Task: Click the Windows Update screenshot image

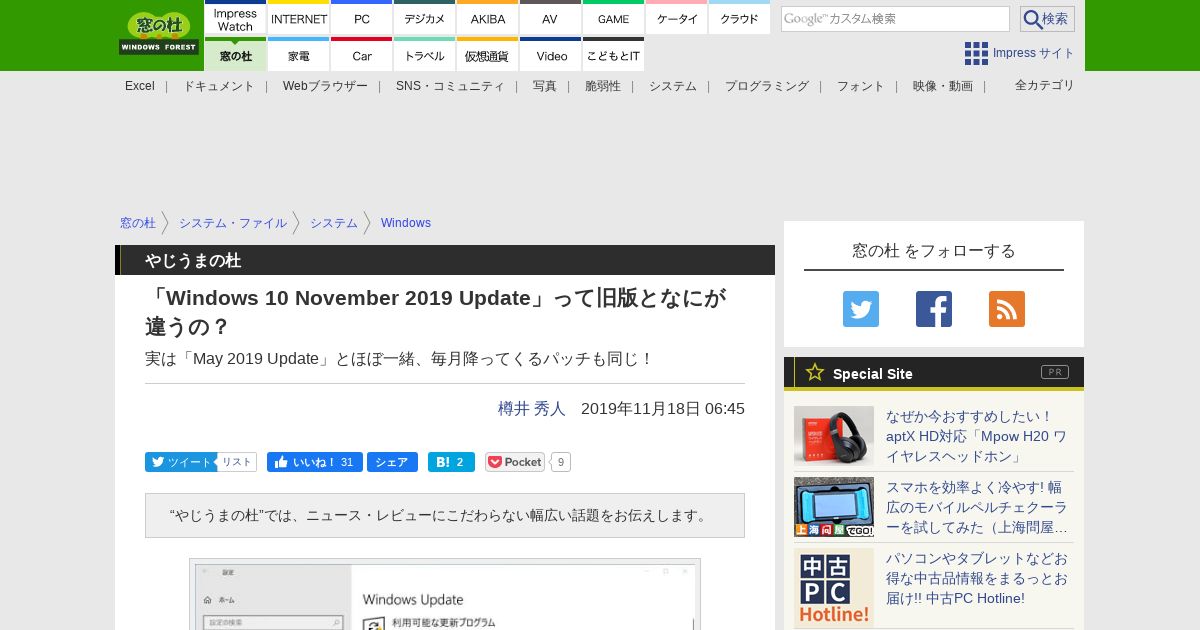Action: pyautogui.click(x=445, y=594)
